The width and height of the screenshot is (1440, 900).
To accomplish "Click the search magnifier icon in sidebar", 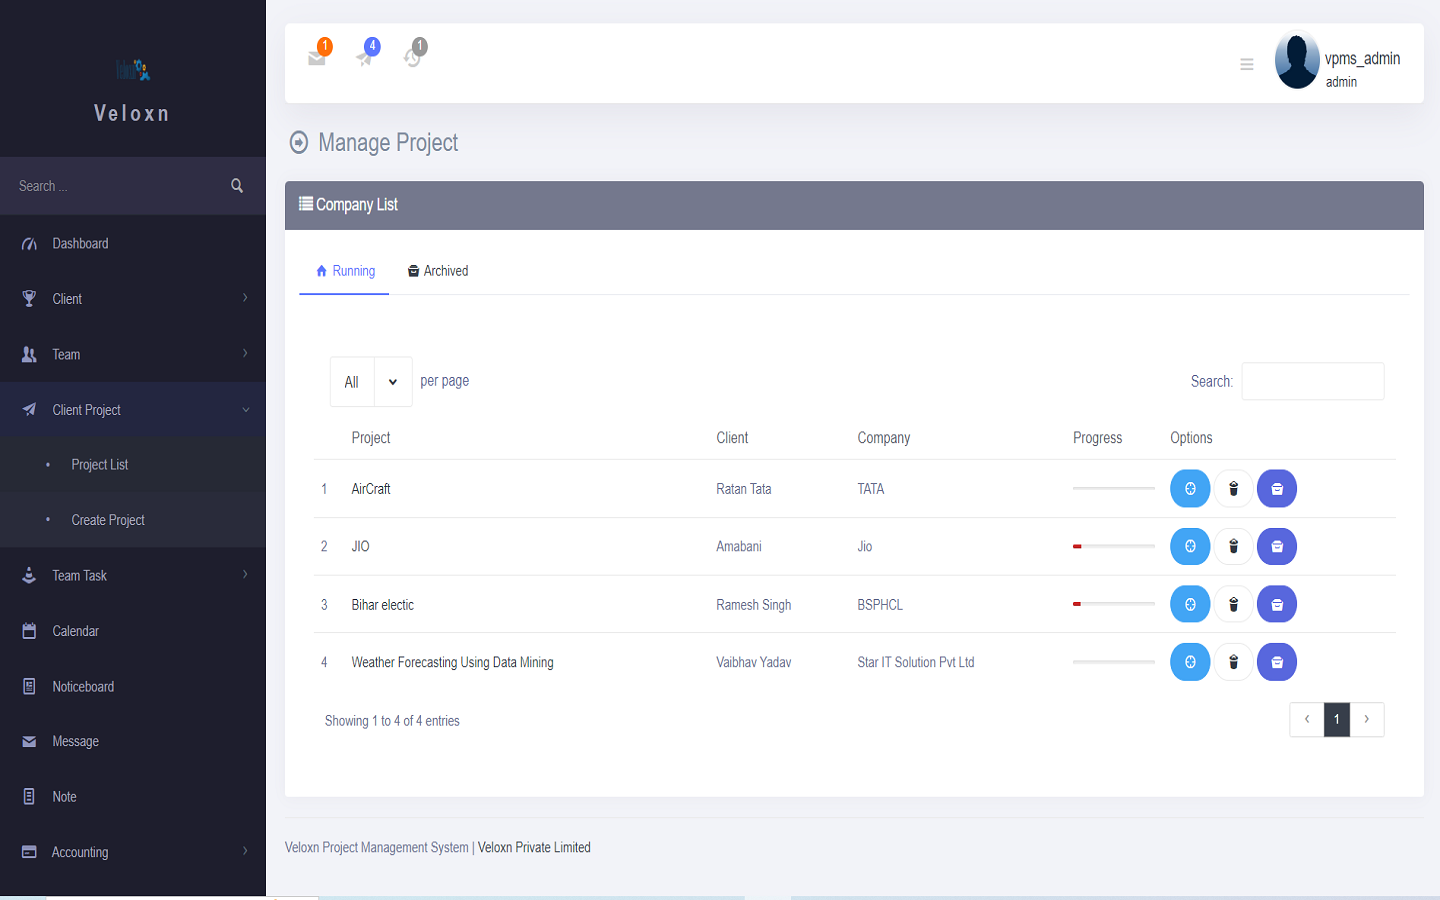I will coord(237,186).
